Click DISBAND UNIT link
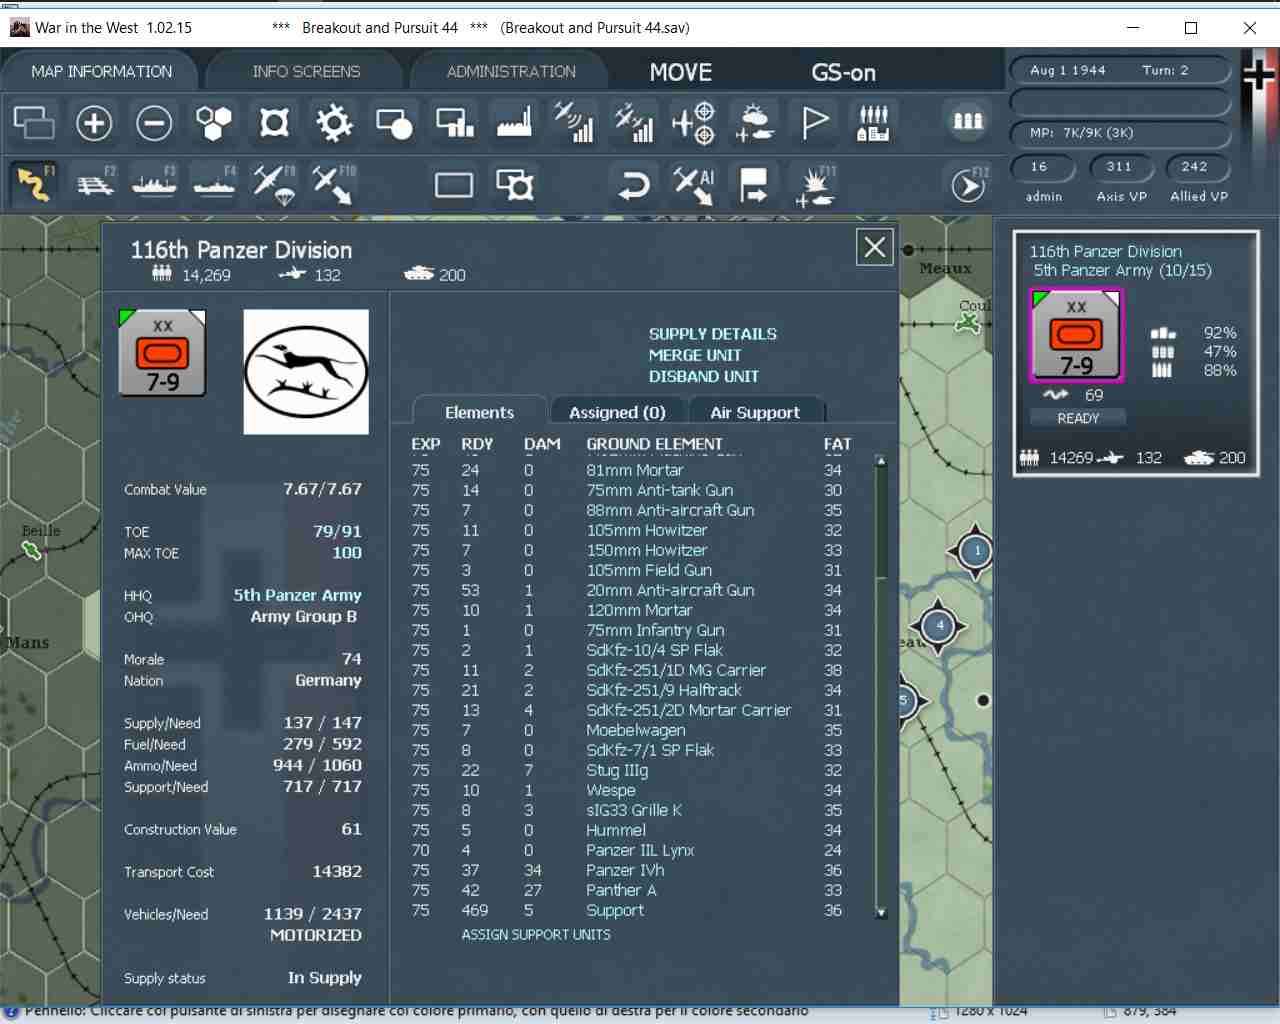Viewport: 1280px width, 1024px height. click(x=703, y=376)
